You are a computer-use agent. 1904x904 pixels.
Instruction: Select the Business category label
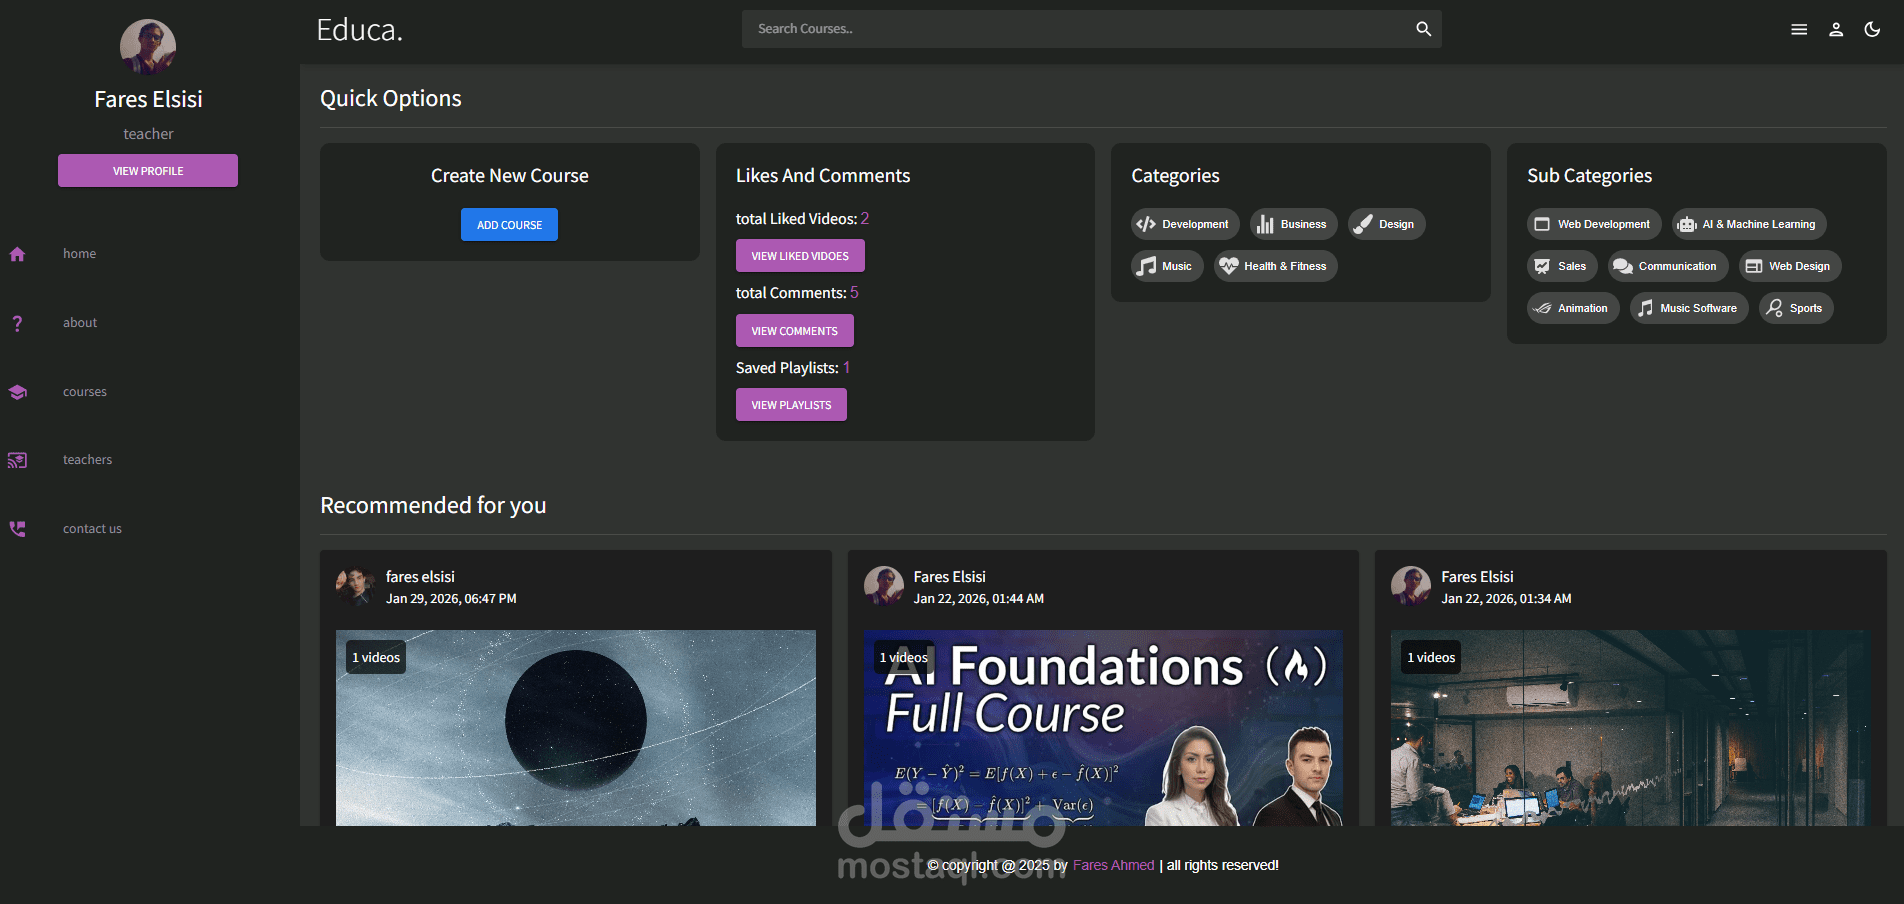(x=1303, y=224)
